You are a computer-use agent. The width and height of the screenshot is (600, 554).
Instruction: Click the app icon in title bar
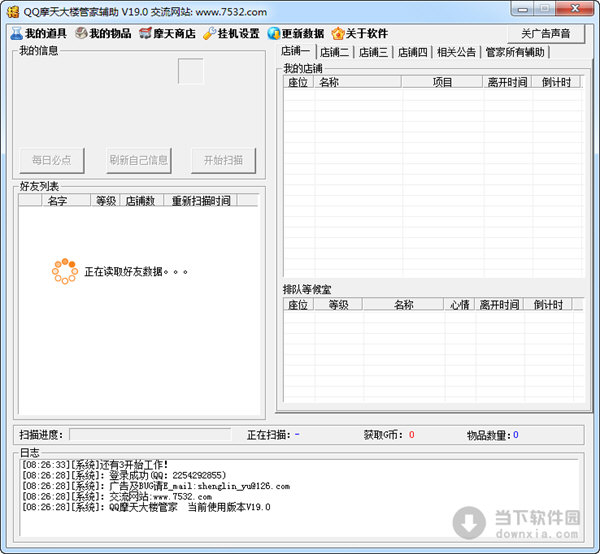tap(13, 12)
